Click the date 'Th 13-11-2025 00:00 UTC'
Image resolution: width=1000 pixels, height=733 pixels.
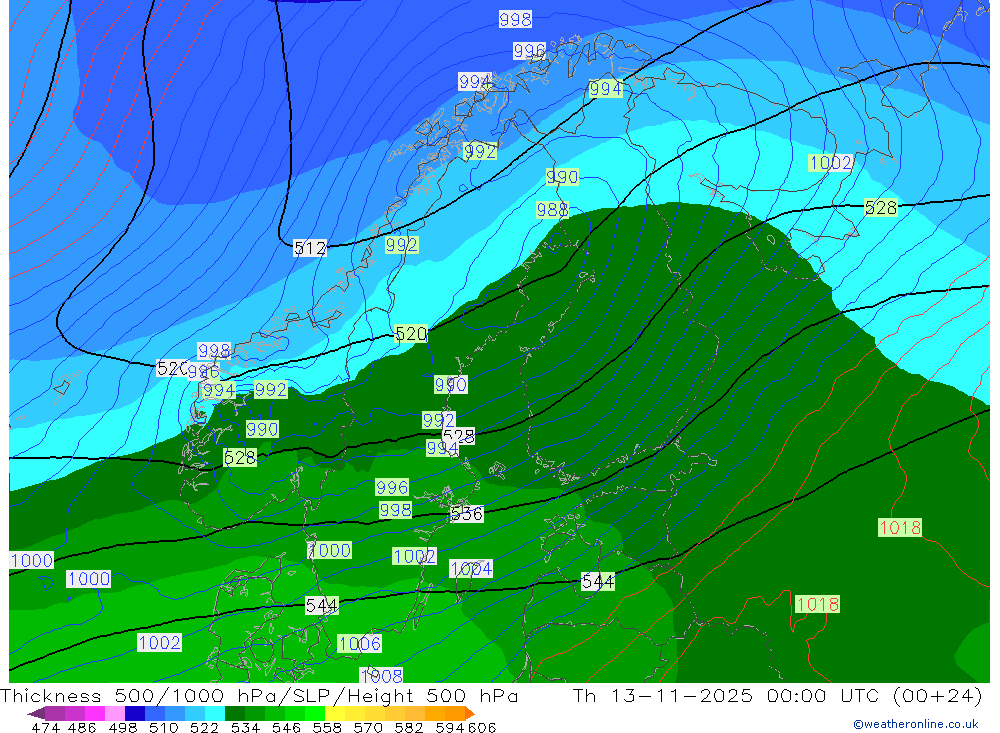coord(726,695)
